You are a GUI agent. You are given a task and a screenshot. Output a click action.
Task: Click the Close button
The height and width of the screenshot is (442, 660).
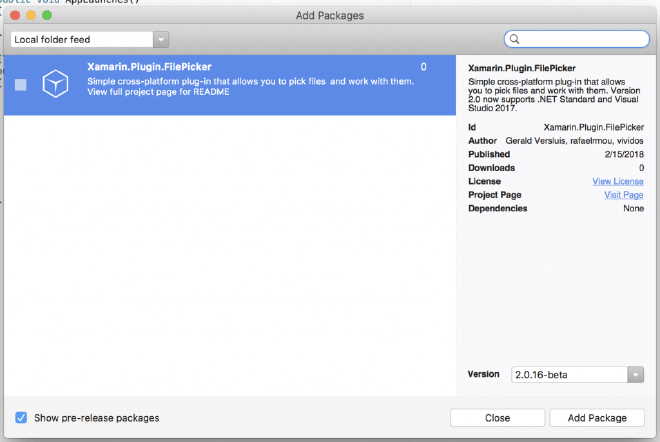(497, 418)
